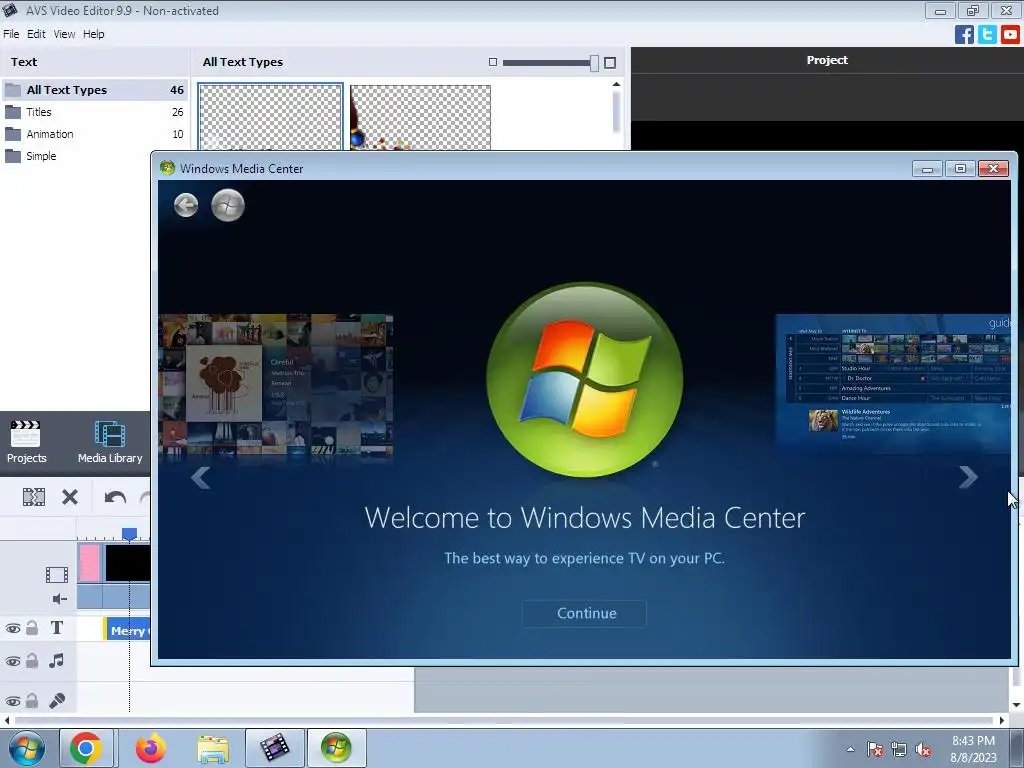Click the Windows Media Center back arrow

186,205
